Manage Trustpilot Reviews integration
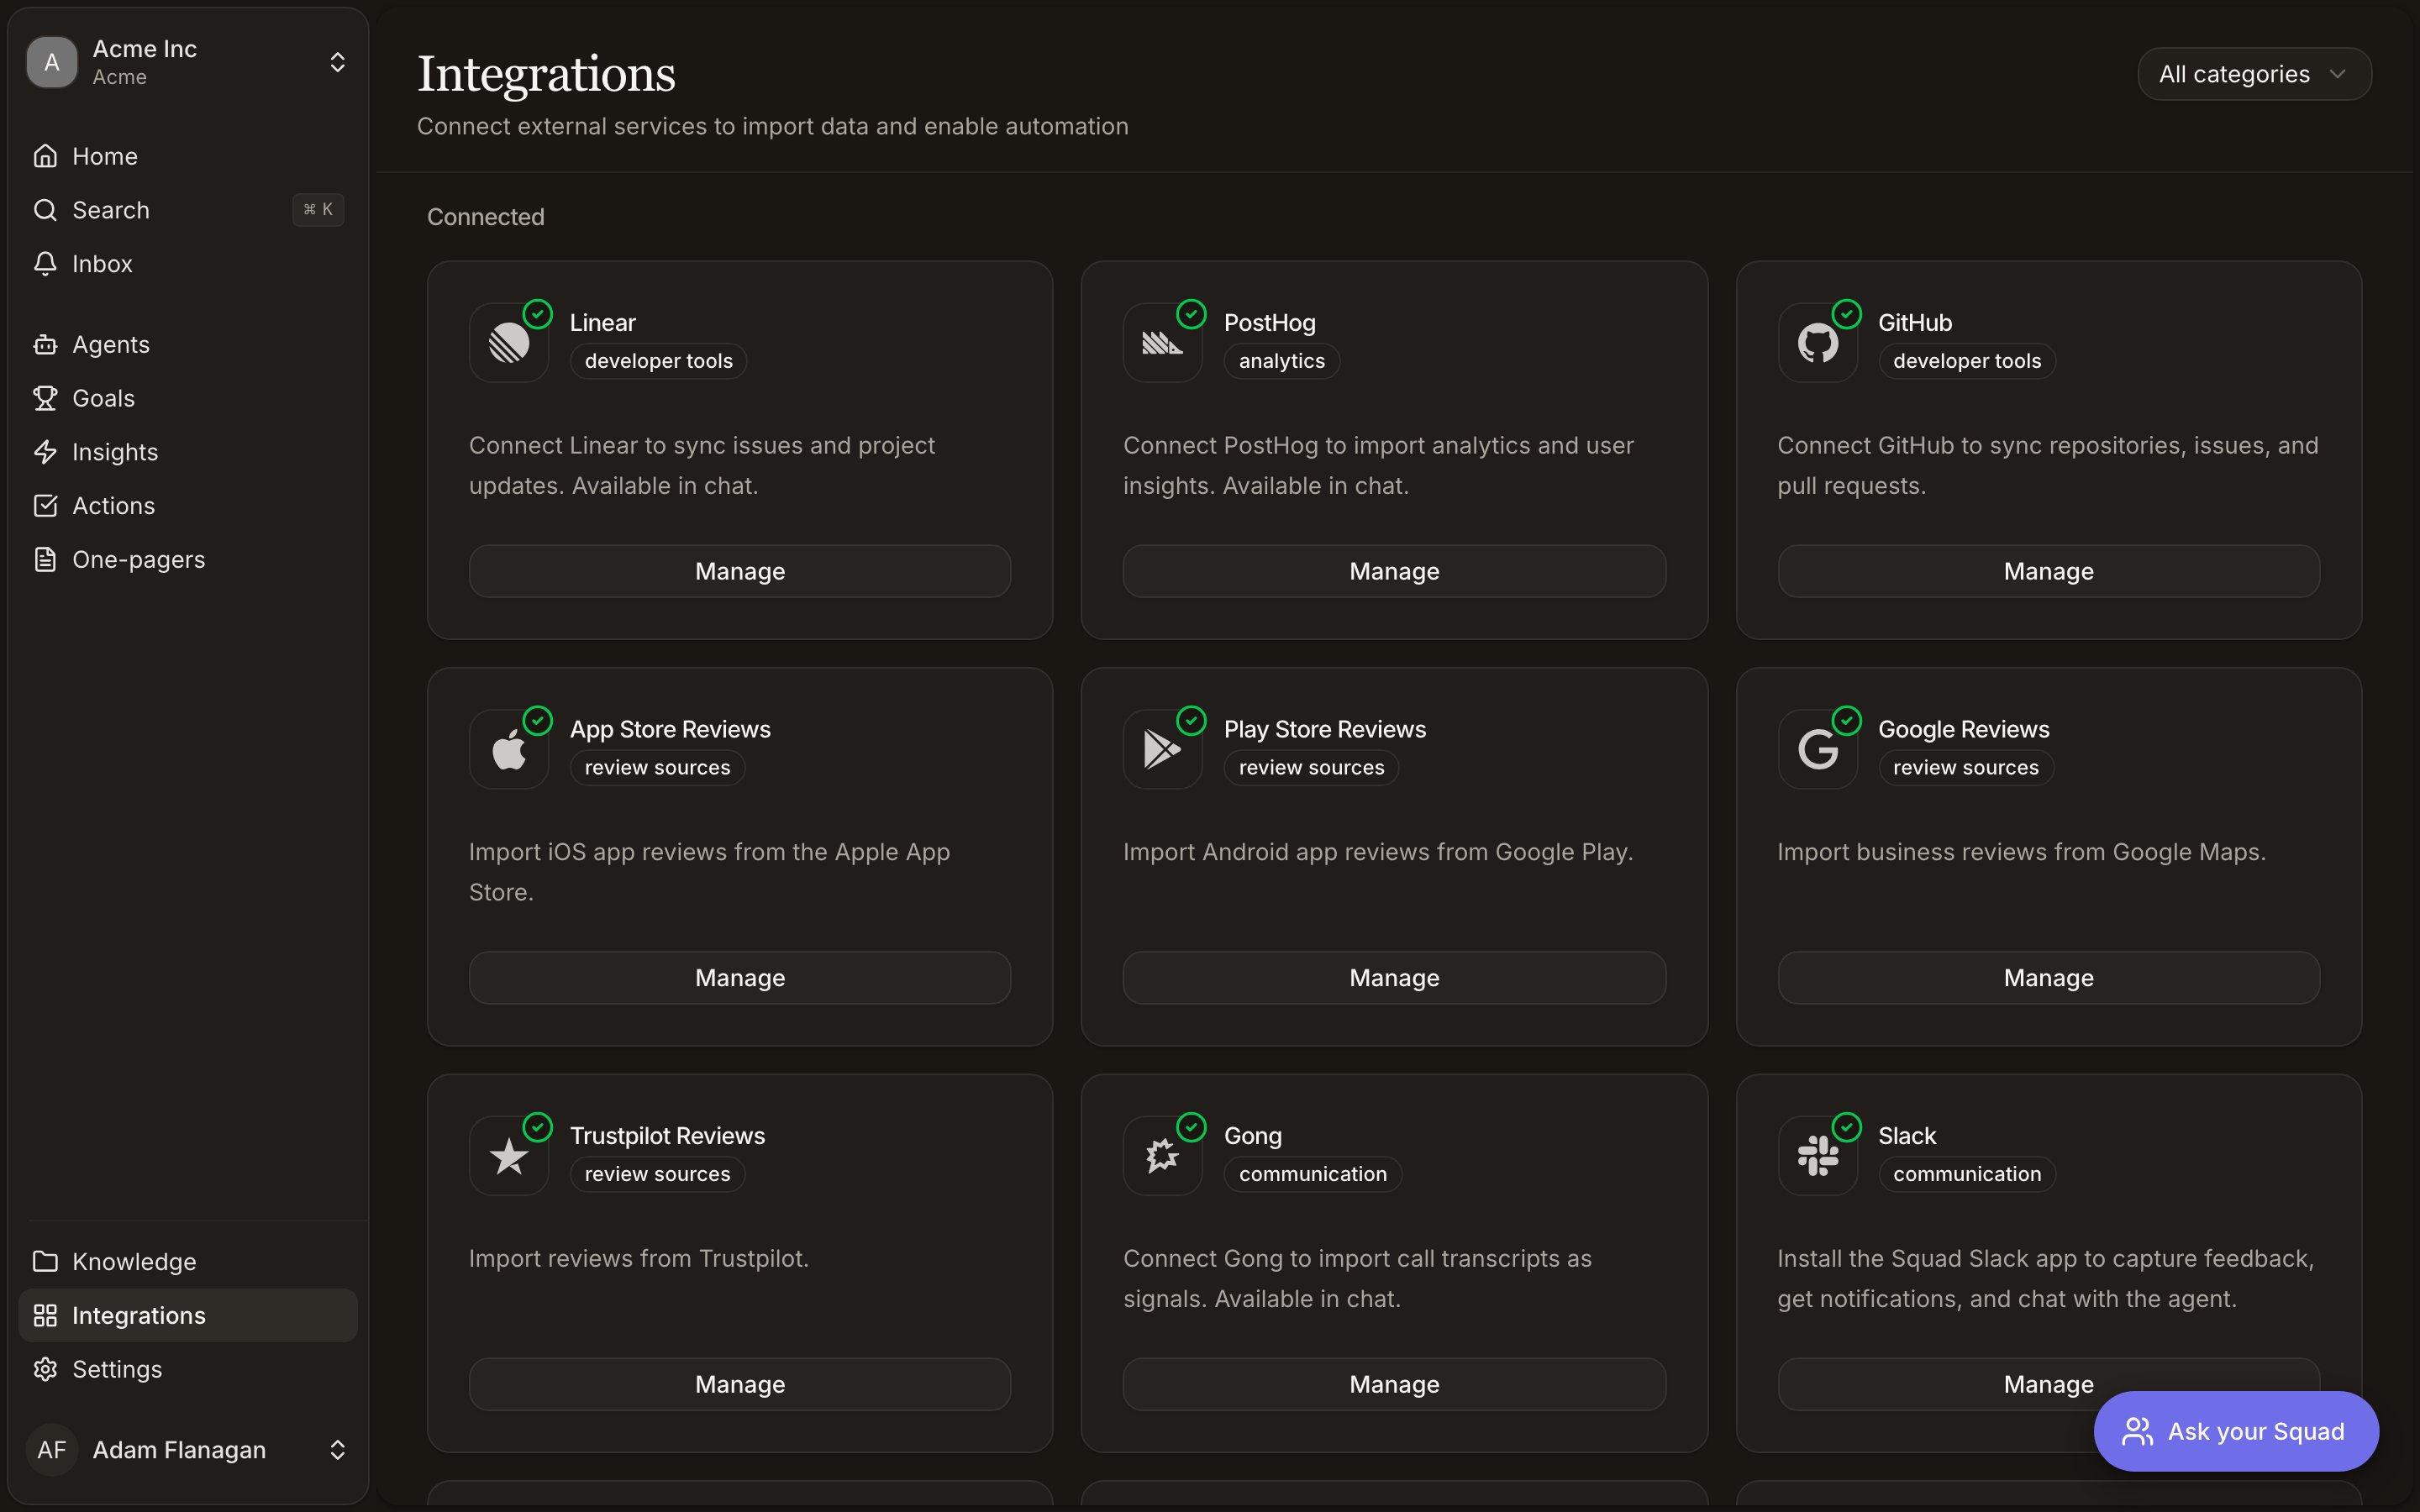This screenshot has width=2420, height=1512. [740, 1384]
